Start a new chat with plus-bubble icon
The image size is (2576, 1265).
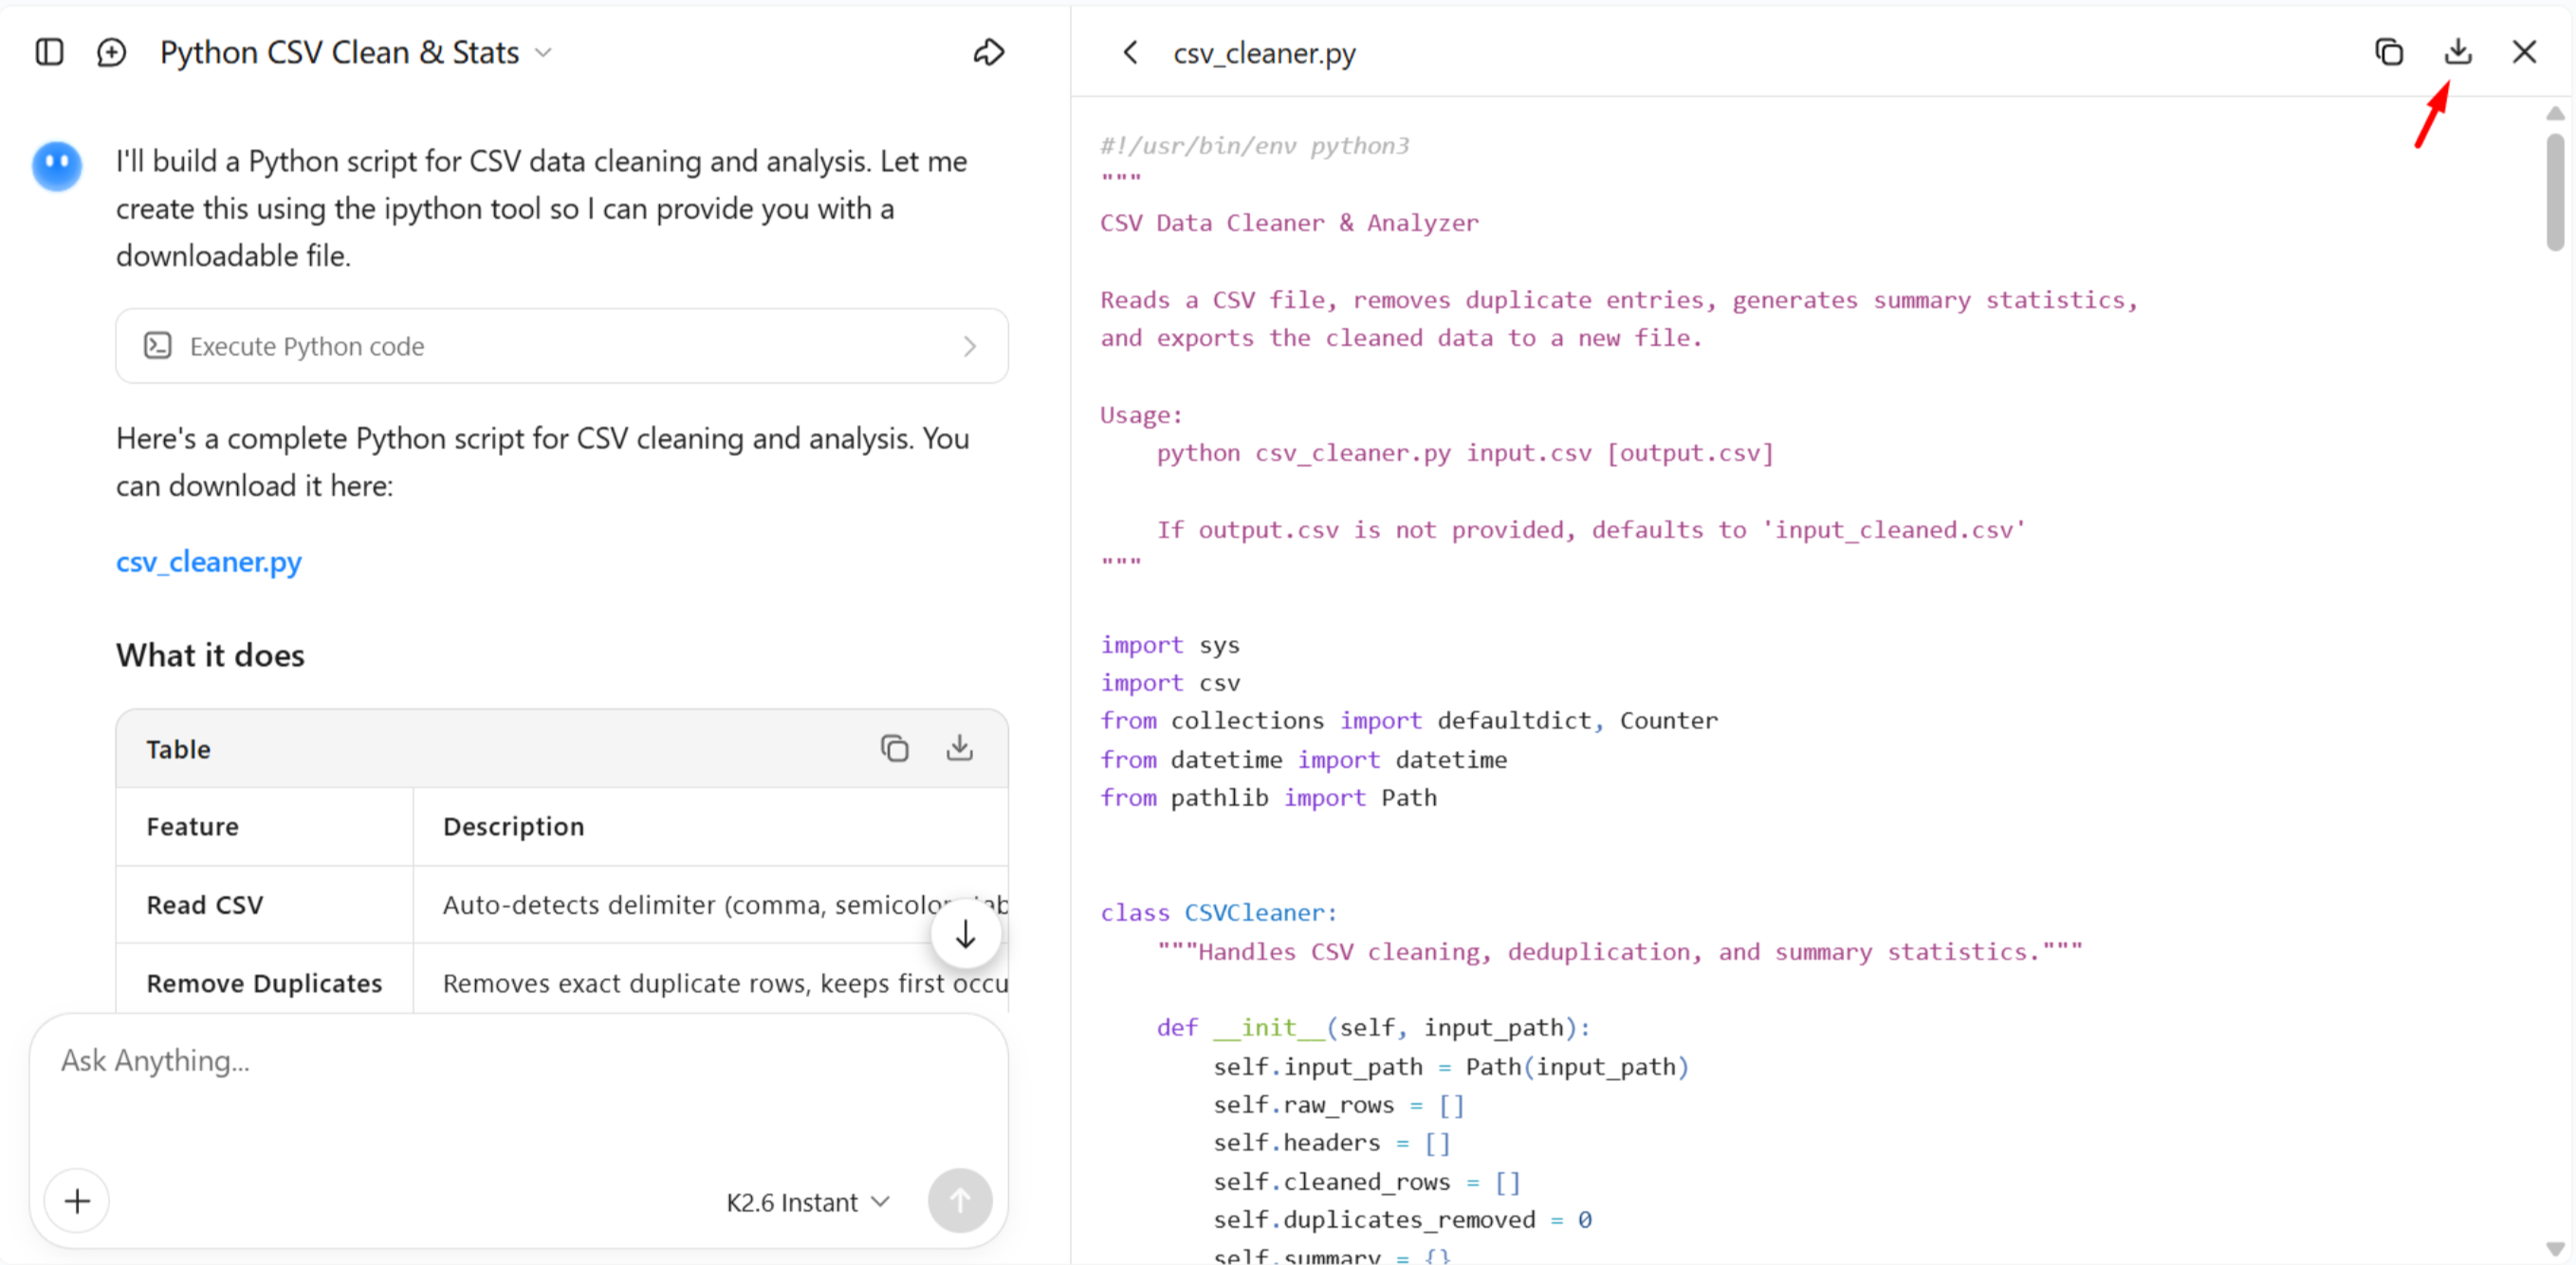click(x=112, y=52)
